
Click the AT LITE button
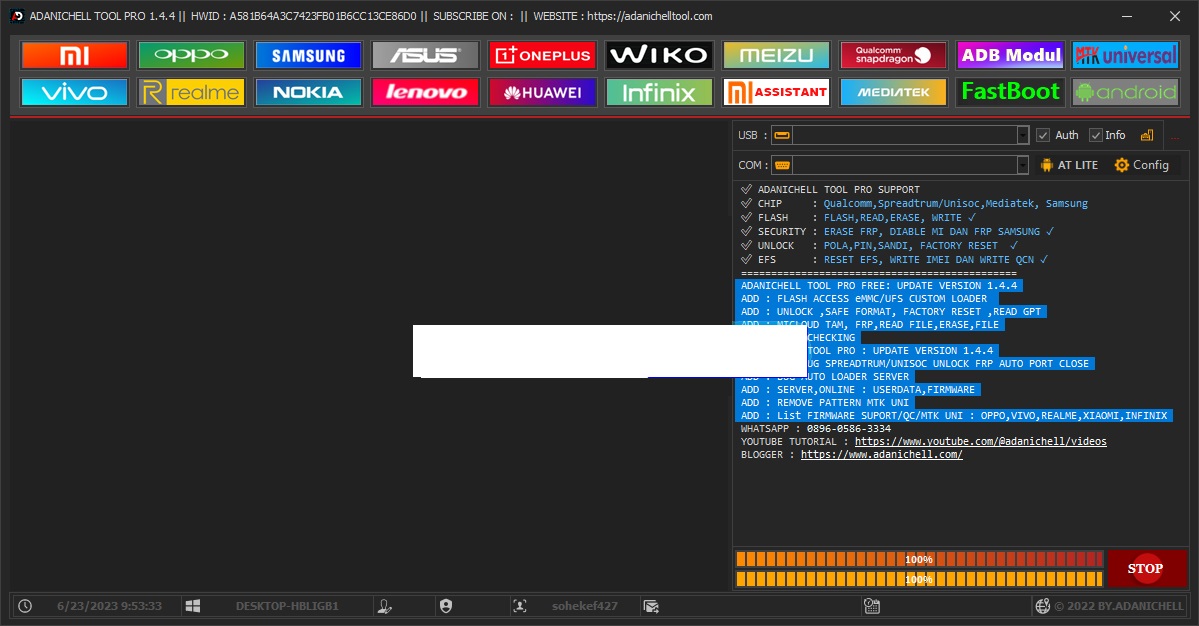(x=1069, y=165)
